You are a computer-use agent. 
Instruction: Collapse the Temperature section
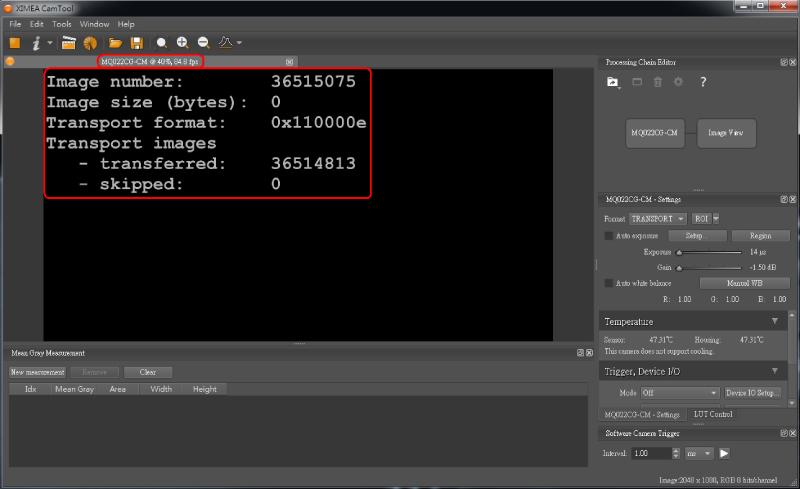pos(775,321)
